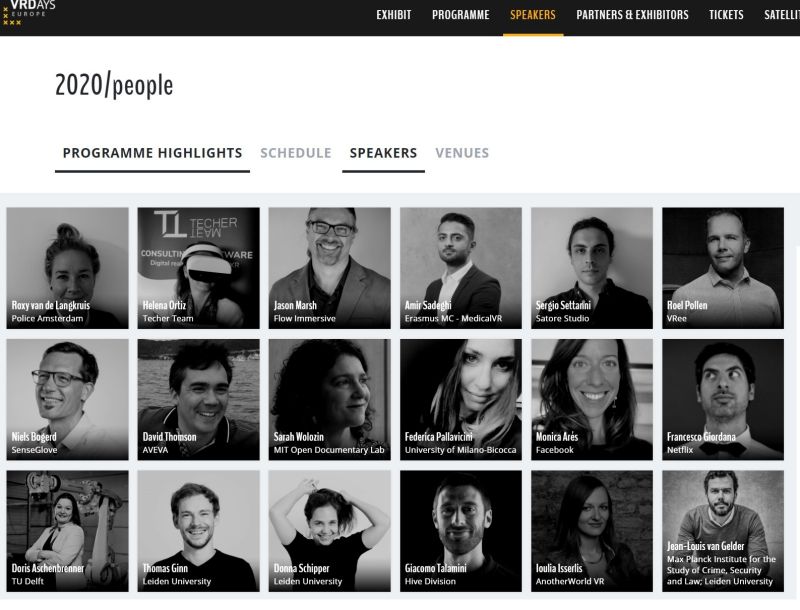
Task: Open Amir Sadeghi Erasmus MC card
Action: 461,268
